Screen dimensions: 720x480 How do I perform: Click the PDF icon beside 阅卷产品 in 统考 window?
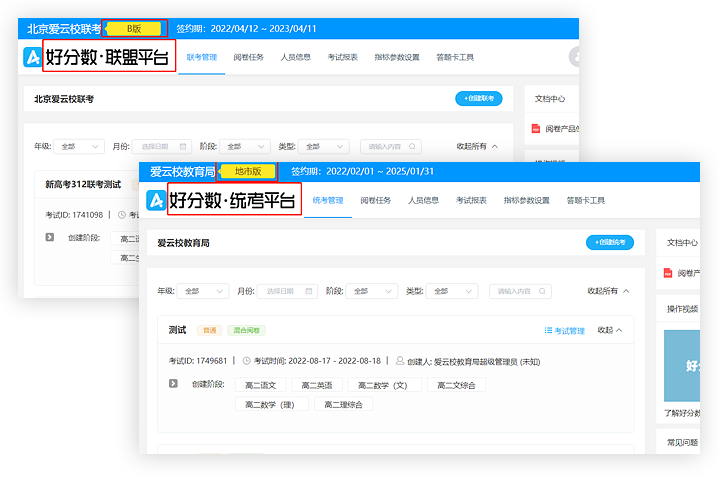(668, 272)
